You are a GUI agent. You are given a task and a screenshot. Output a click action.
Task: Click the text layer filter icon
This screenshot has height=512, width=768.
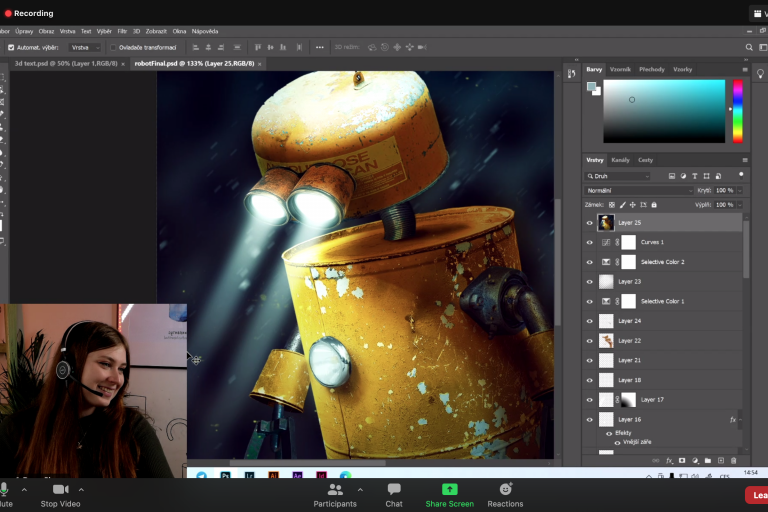click(694, 176)
